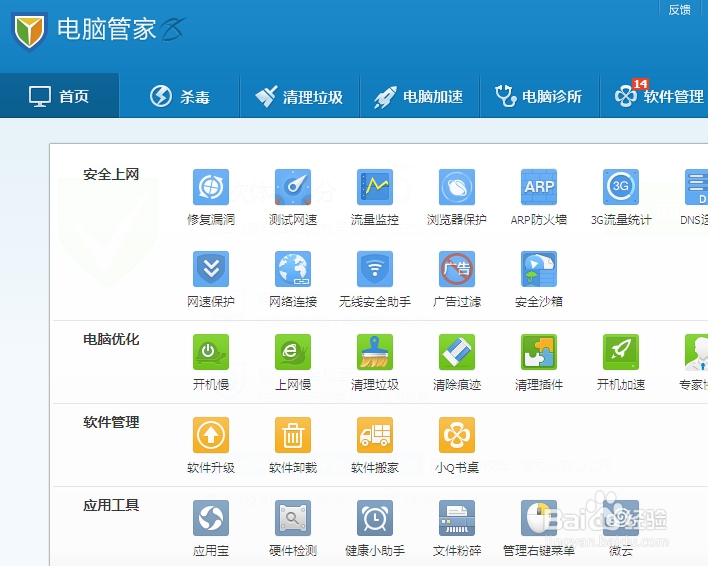Screen dimensions: 708x566
Task: Open 小Q书桌 tool
Action: coord(457,435)
